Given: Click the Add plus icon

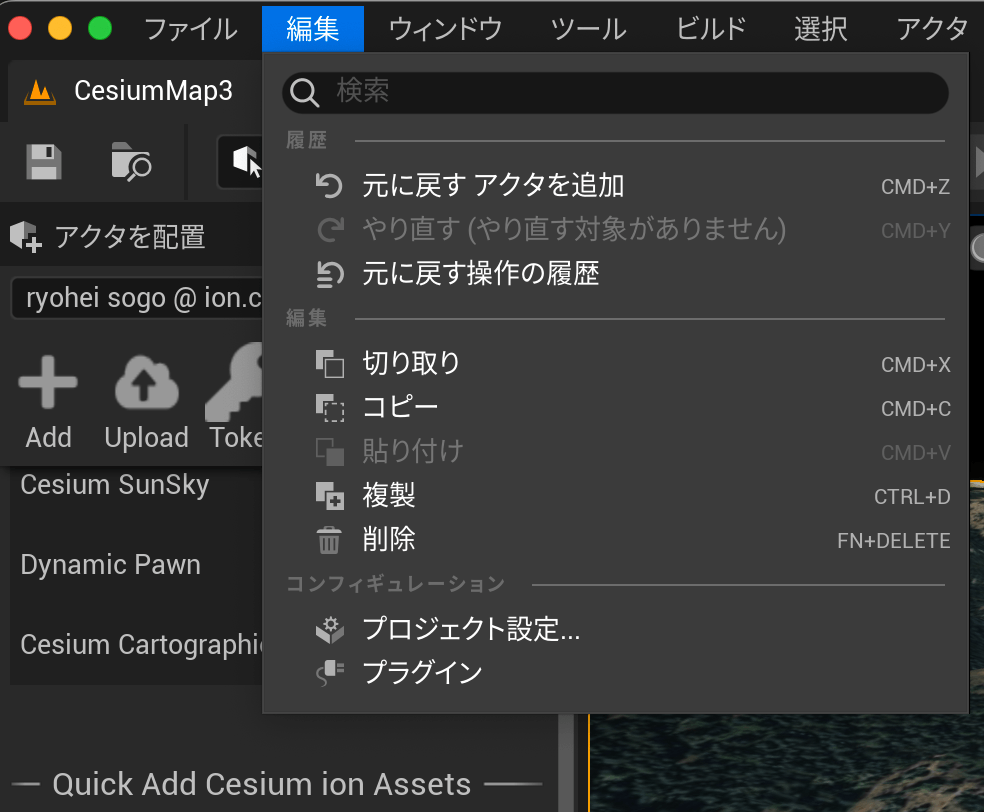Looking at the screenshot, I should pos(48,382).
